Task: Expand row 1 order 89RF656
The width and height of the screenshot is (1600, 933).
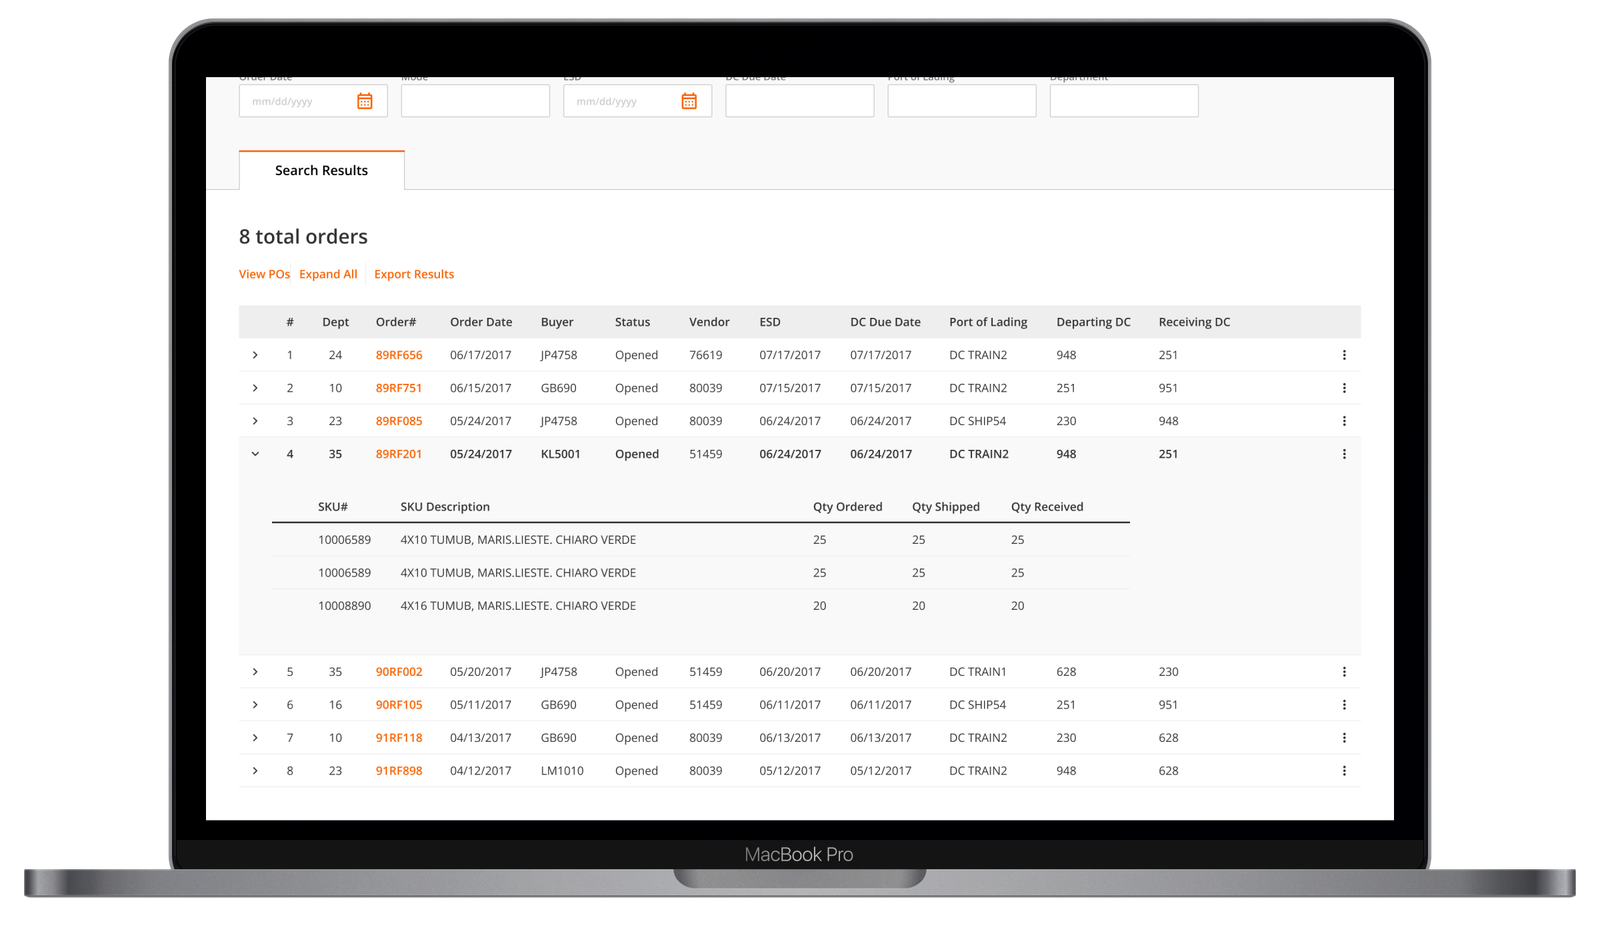Action: (x=255, y=355)
